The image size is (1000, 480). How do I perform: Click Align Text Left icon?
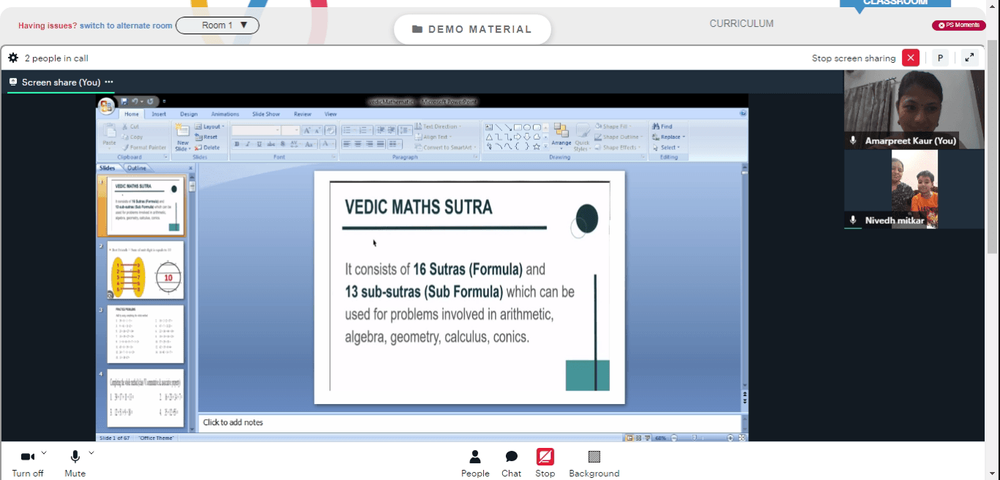pyautogui.click(x=346, y=145)
